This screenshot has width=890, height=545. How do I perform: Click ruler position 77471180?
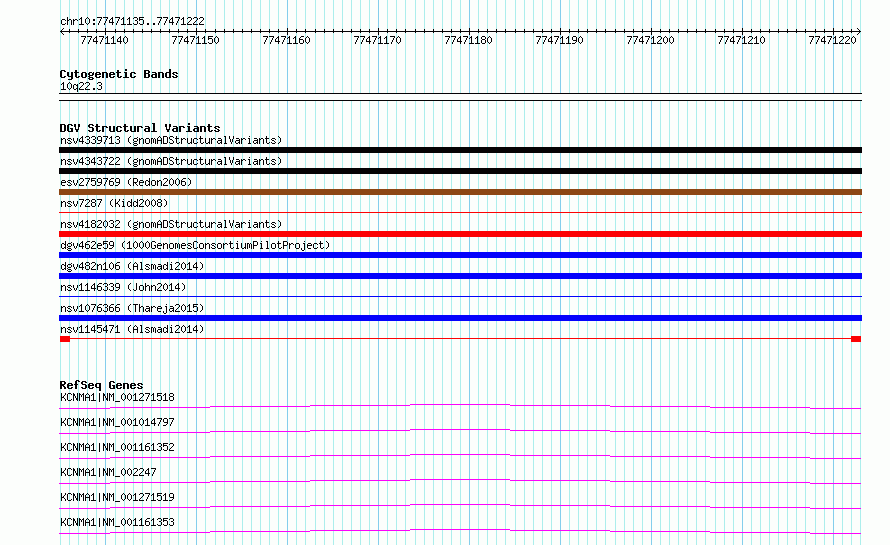pyautogui.click(x=468, y=40)
